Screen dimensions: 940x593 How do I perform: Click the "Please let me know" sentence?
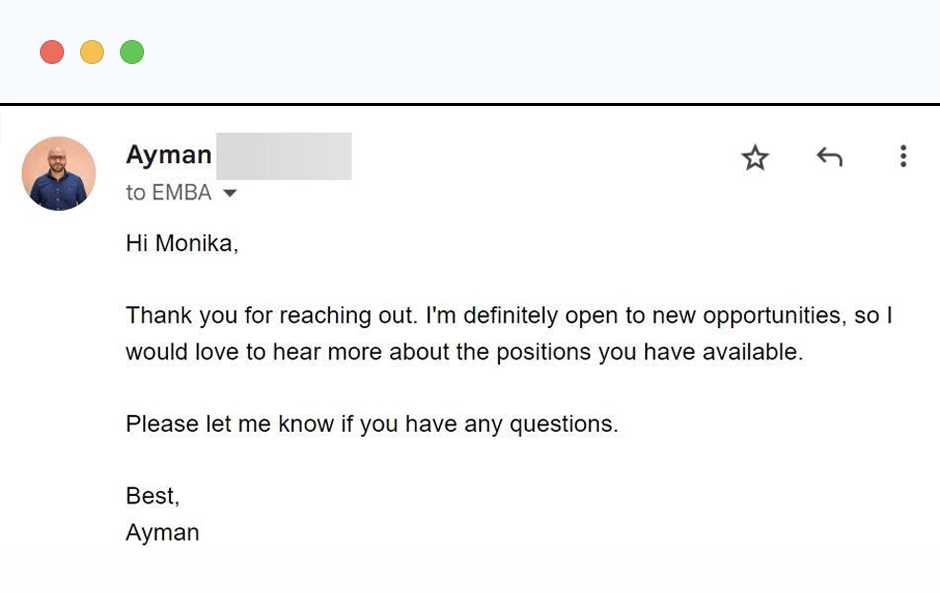tap(372, 424)
